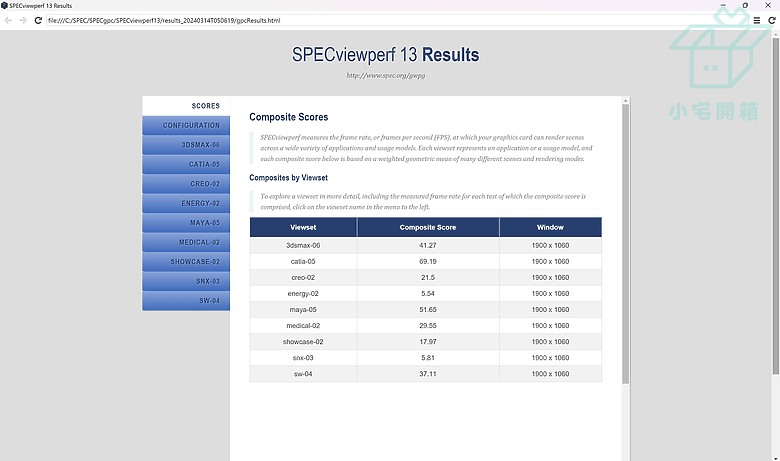Viewport: 780px width, 461px height.
Task: Click the Composite Score column header
Action: click(x=428, y=227)
